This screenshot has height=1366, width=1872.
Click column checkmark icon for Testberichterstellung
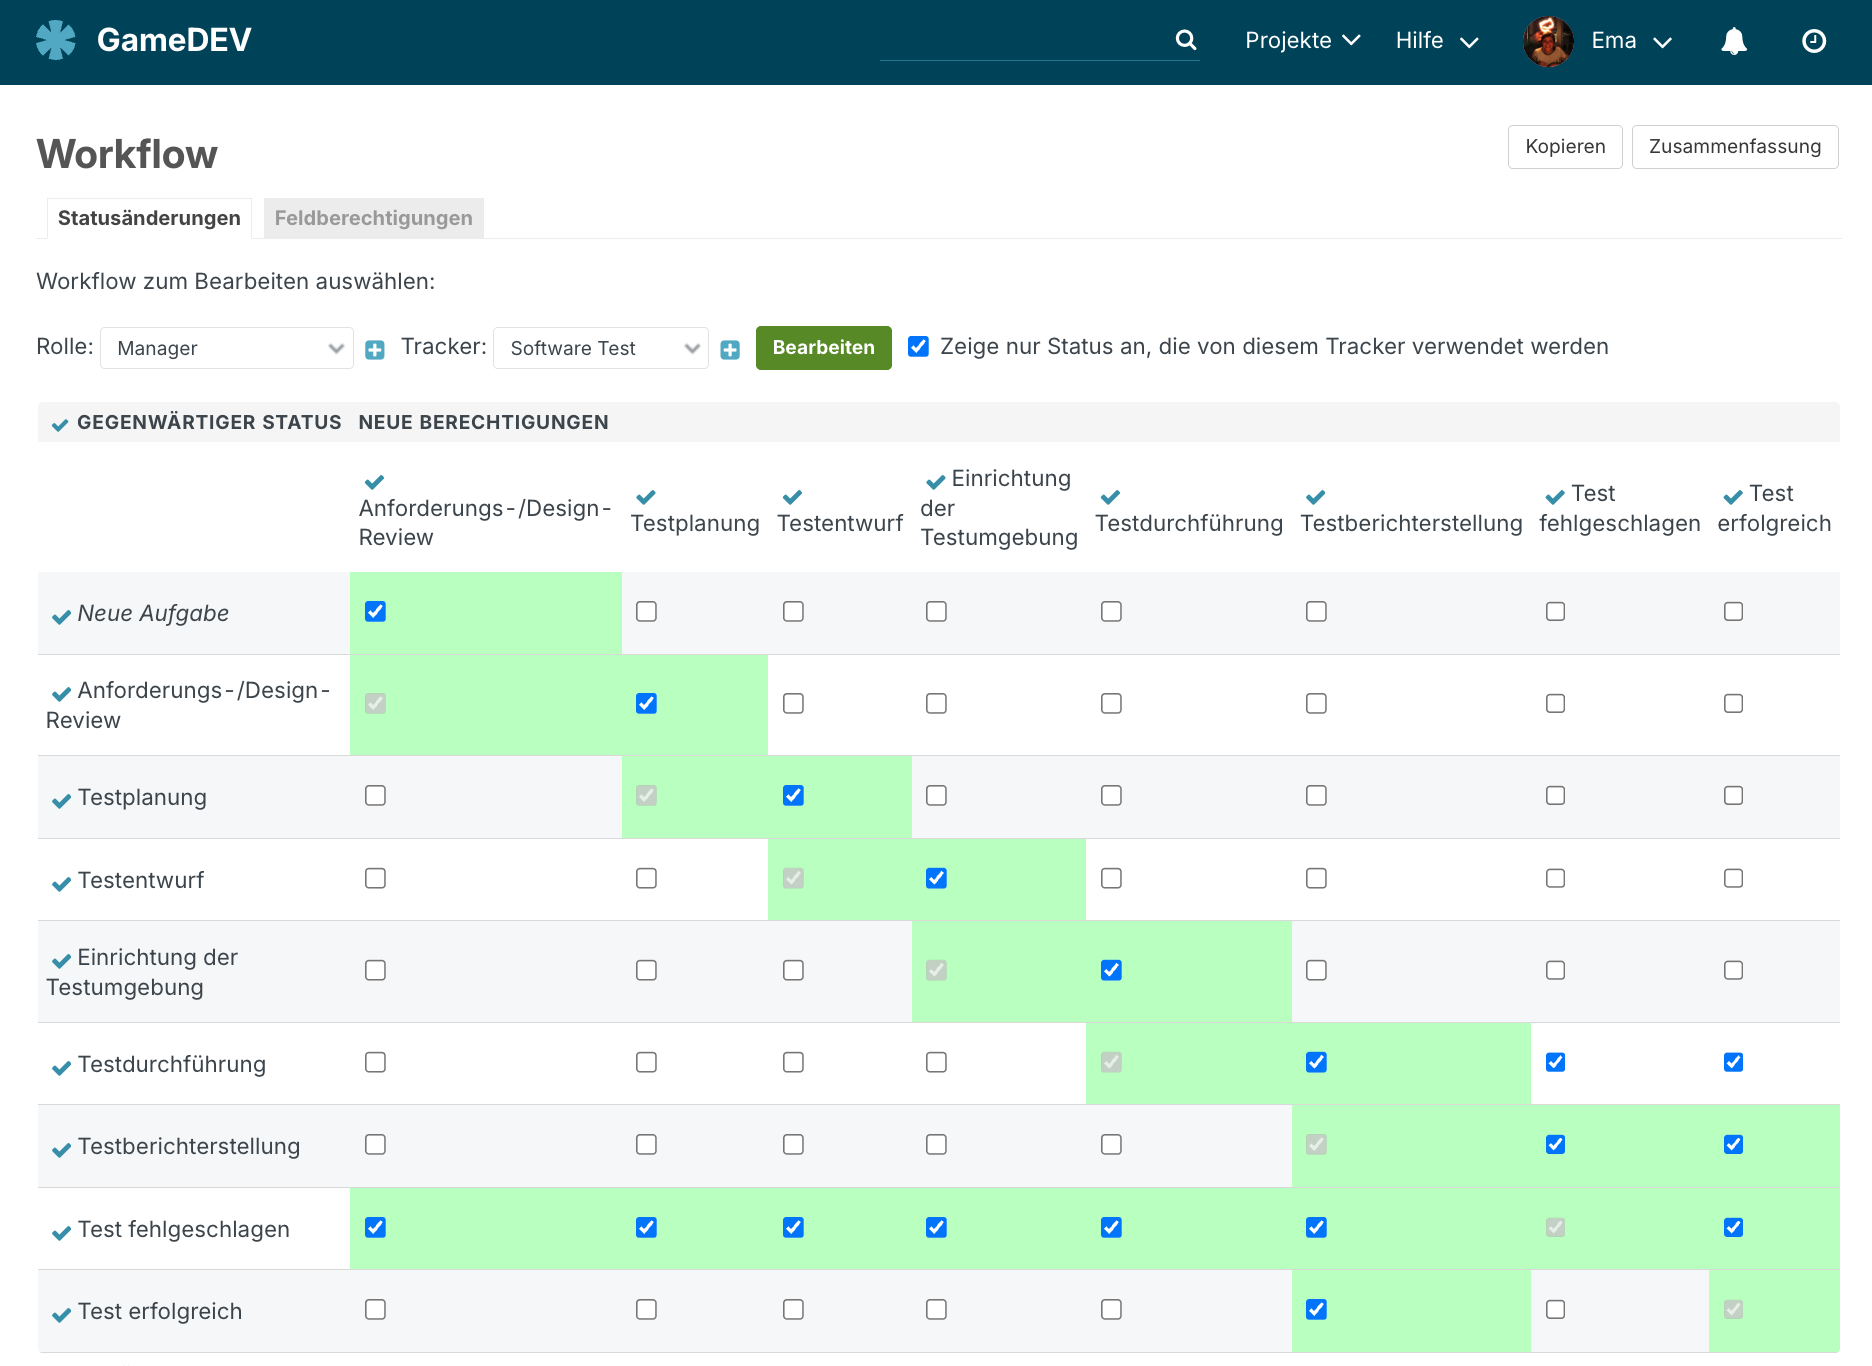(1315, 497)
